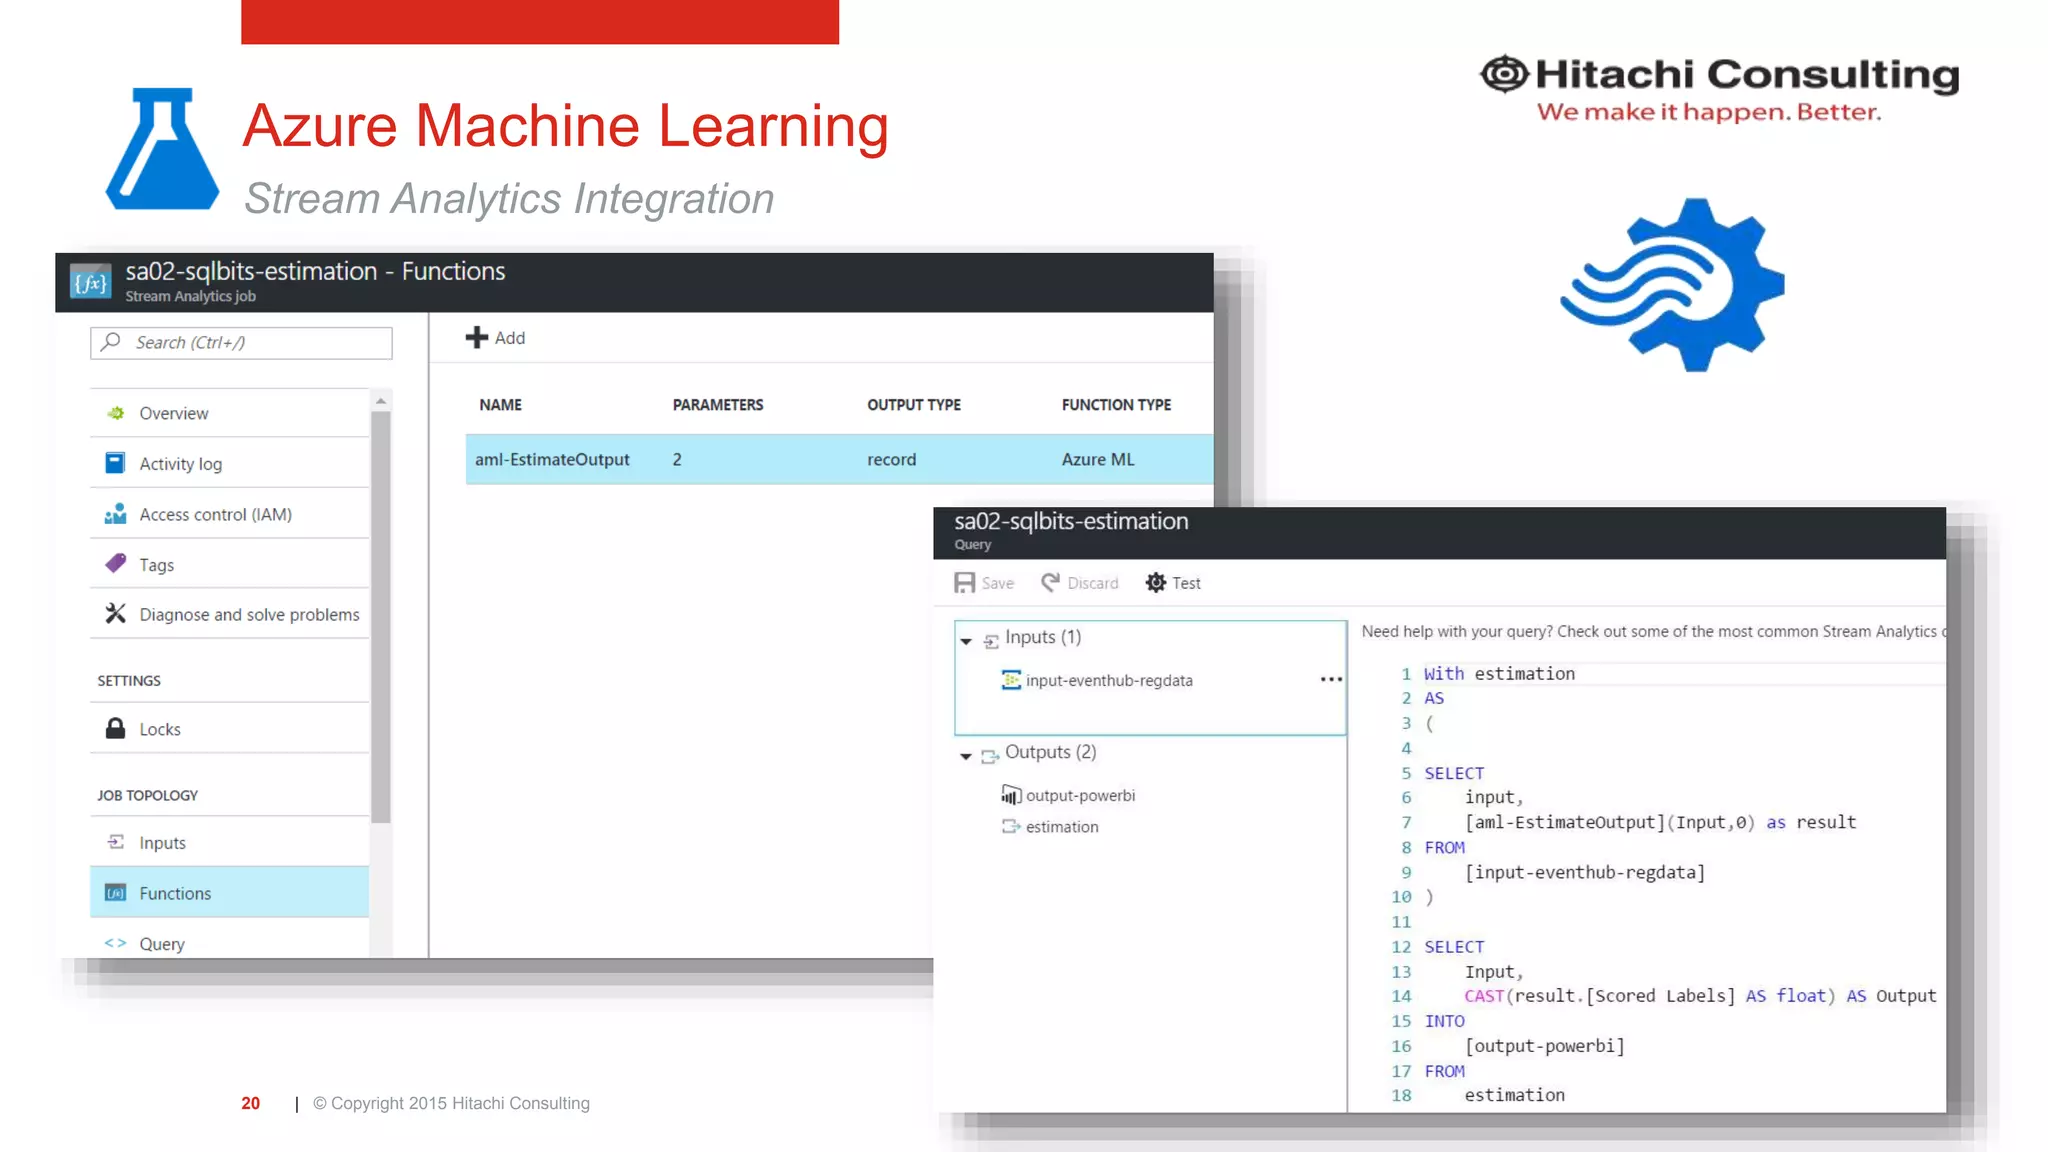Viewport: 2048px width, 1152px height.
Task: Click the NAME column header
Action: 500,404
